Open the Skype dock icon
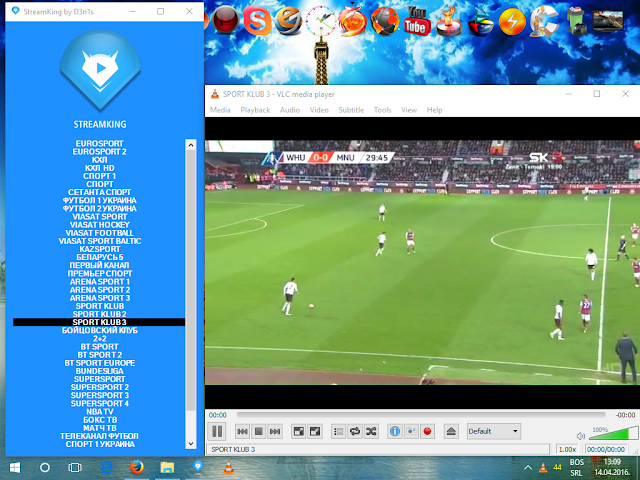The width and height of the screenshot is (640, 480). pos(257,20)
